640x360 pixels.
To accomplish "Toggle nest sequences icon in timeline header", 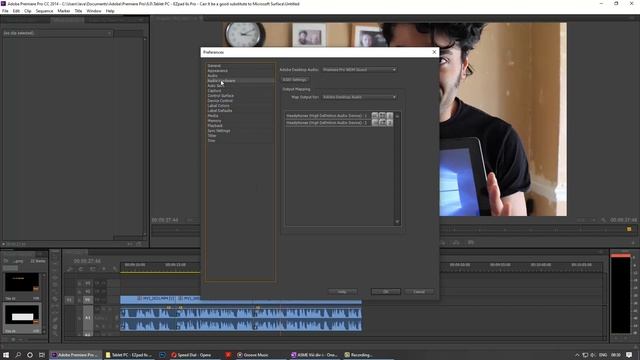I will 70,269.
